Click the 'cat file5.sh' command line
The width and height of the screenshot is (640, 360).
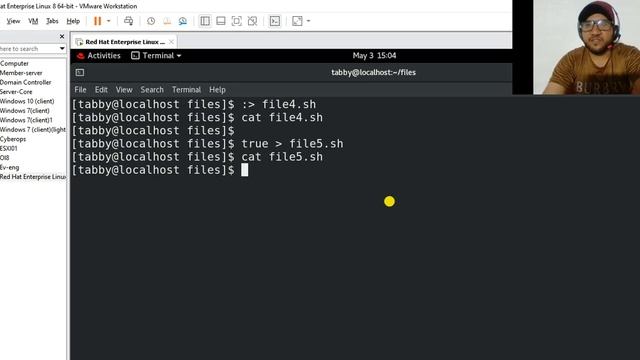282,157
